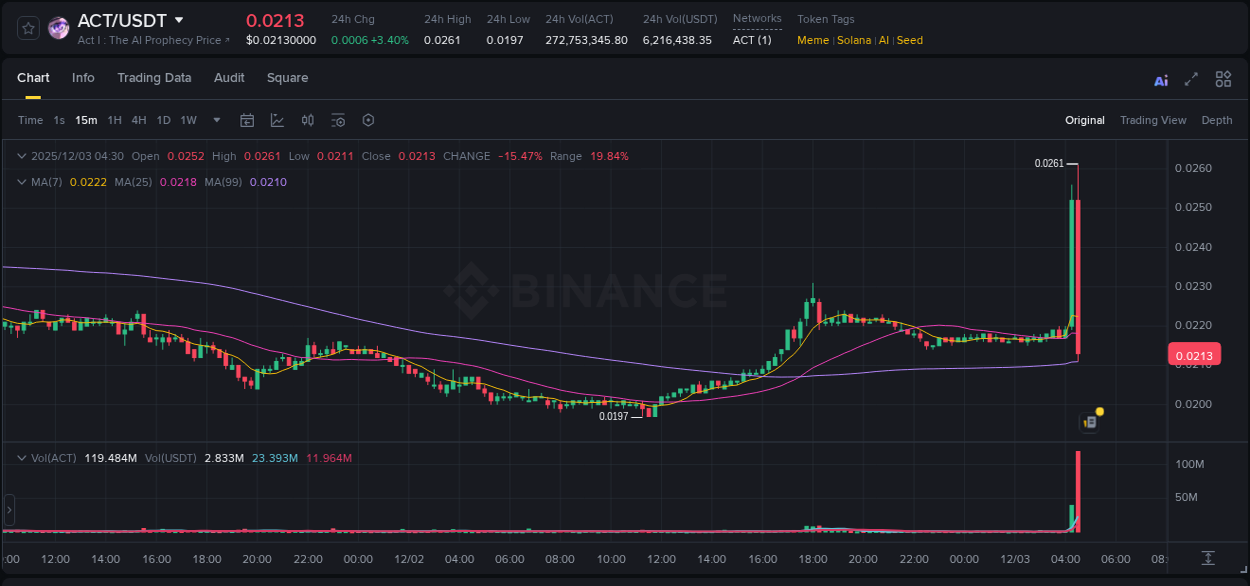Screen dimensions: 1250x586
Task: Open the chart style dropdown arrow
Action: (x=216, y=120)
